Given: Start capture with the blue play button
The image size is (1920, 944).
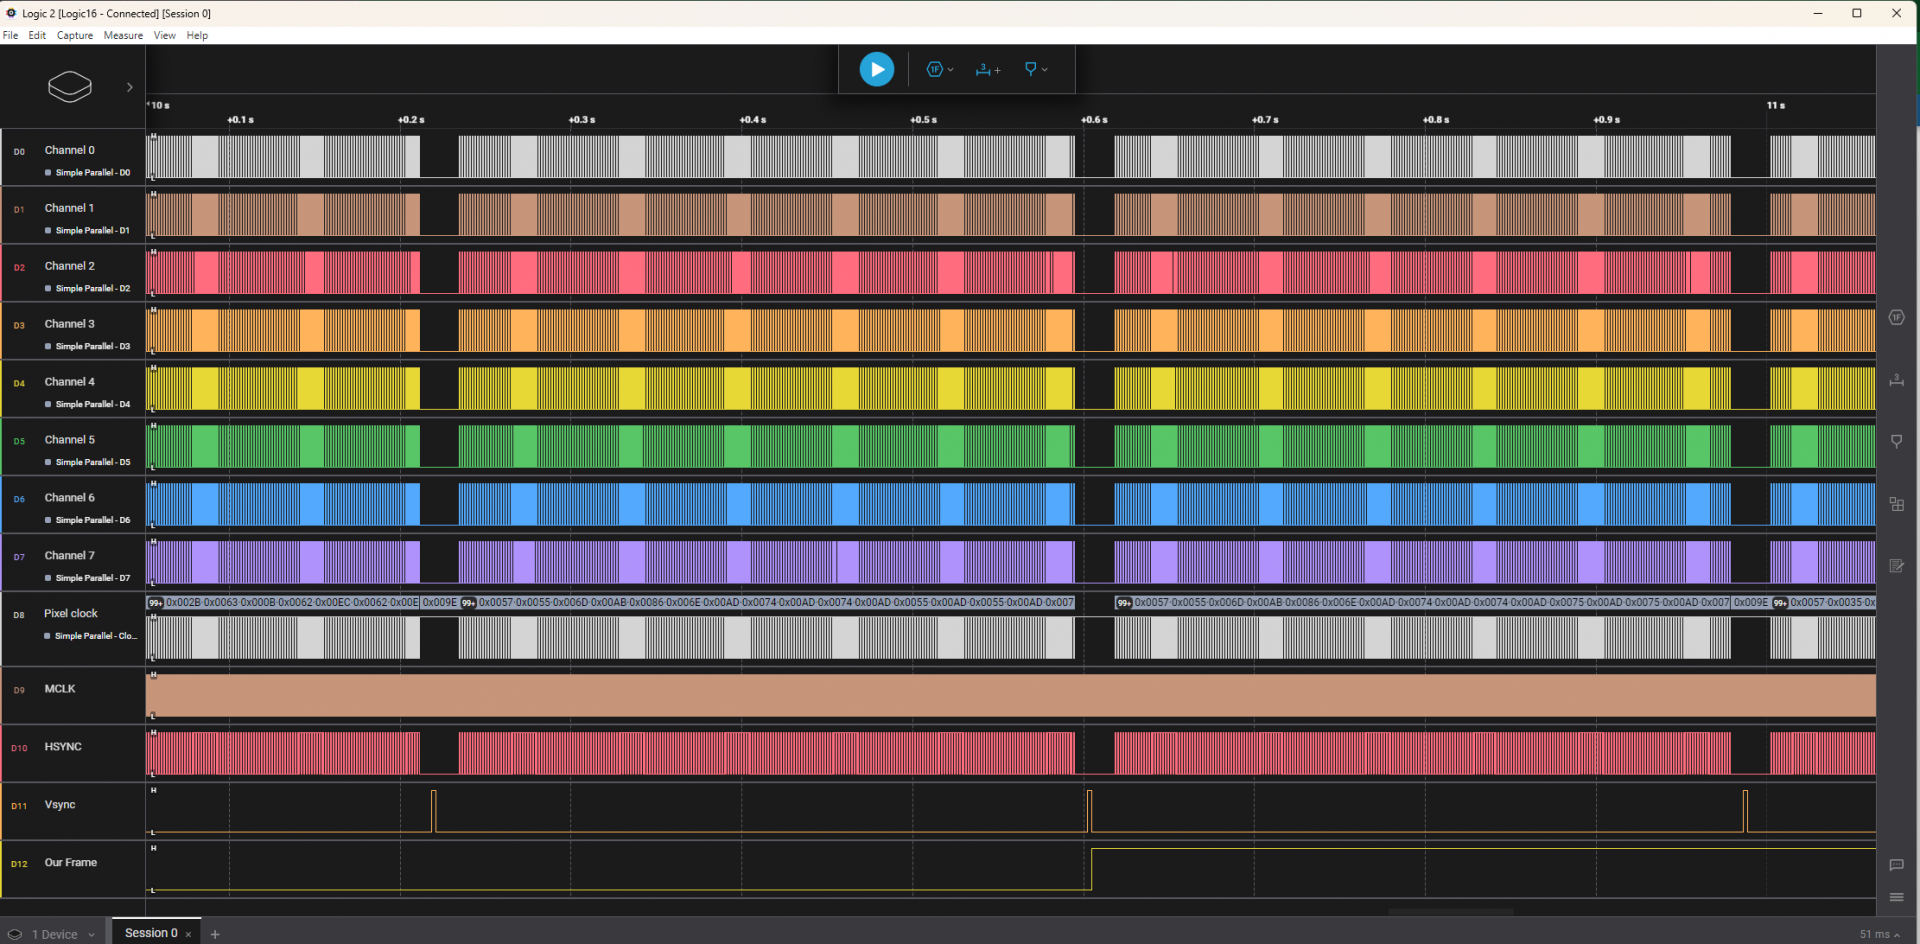Looking at the screenshot, I should tap(877, 69).
